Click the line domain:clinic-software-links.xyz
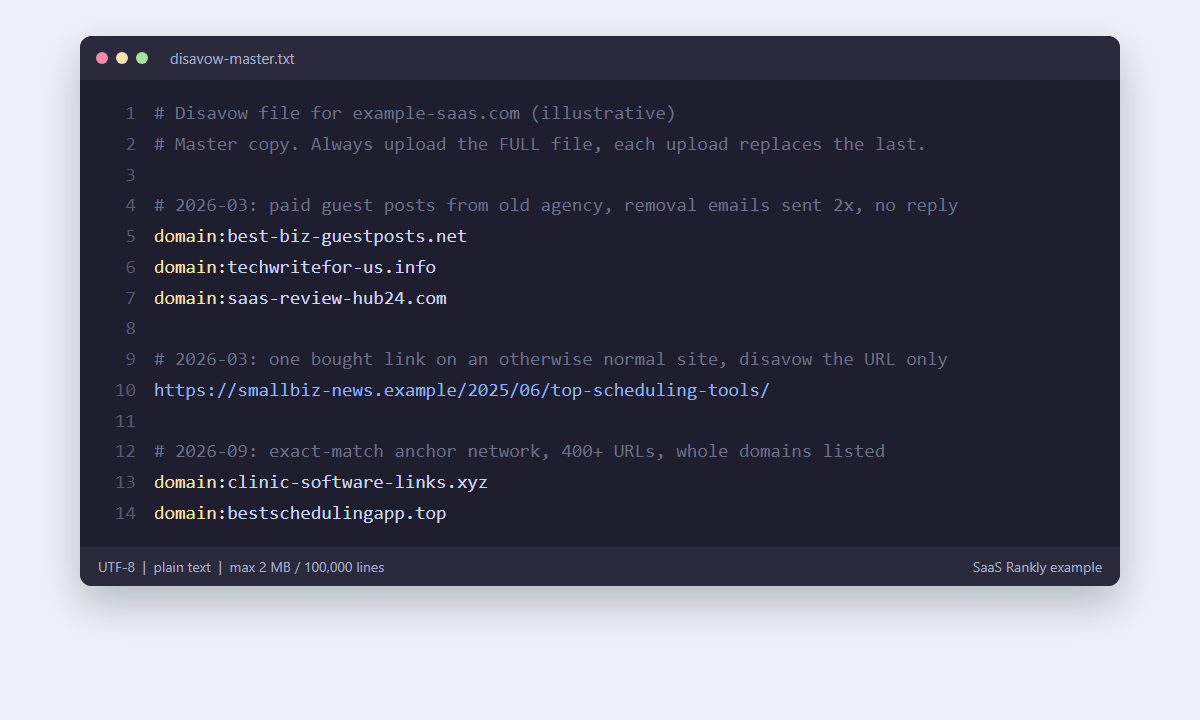The width and height of the screenshot is (1200, 720). (x=321, y=482)
